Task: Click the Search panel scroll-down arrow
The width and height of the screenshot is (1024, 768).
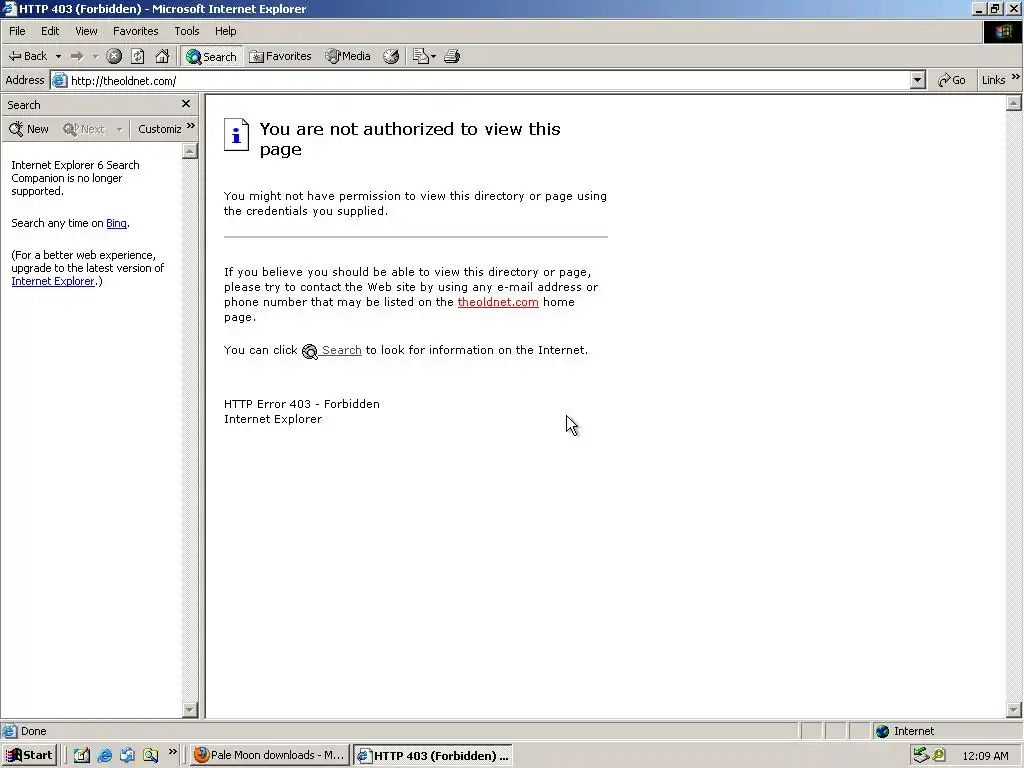Action: pos(190,710)
